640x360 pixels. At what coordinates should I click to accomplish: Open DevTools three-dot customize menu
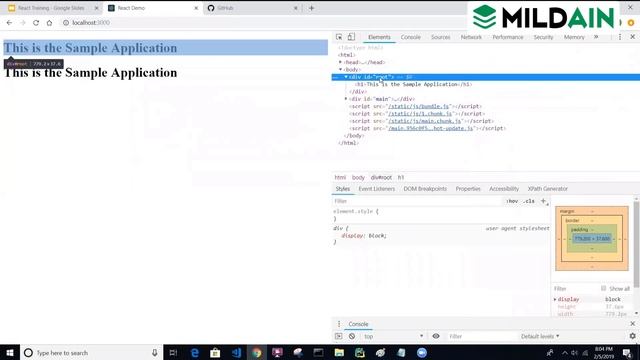(620, 37)
